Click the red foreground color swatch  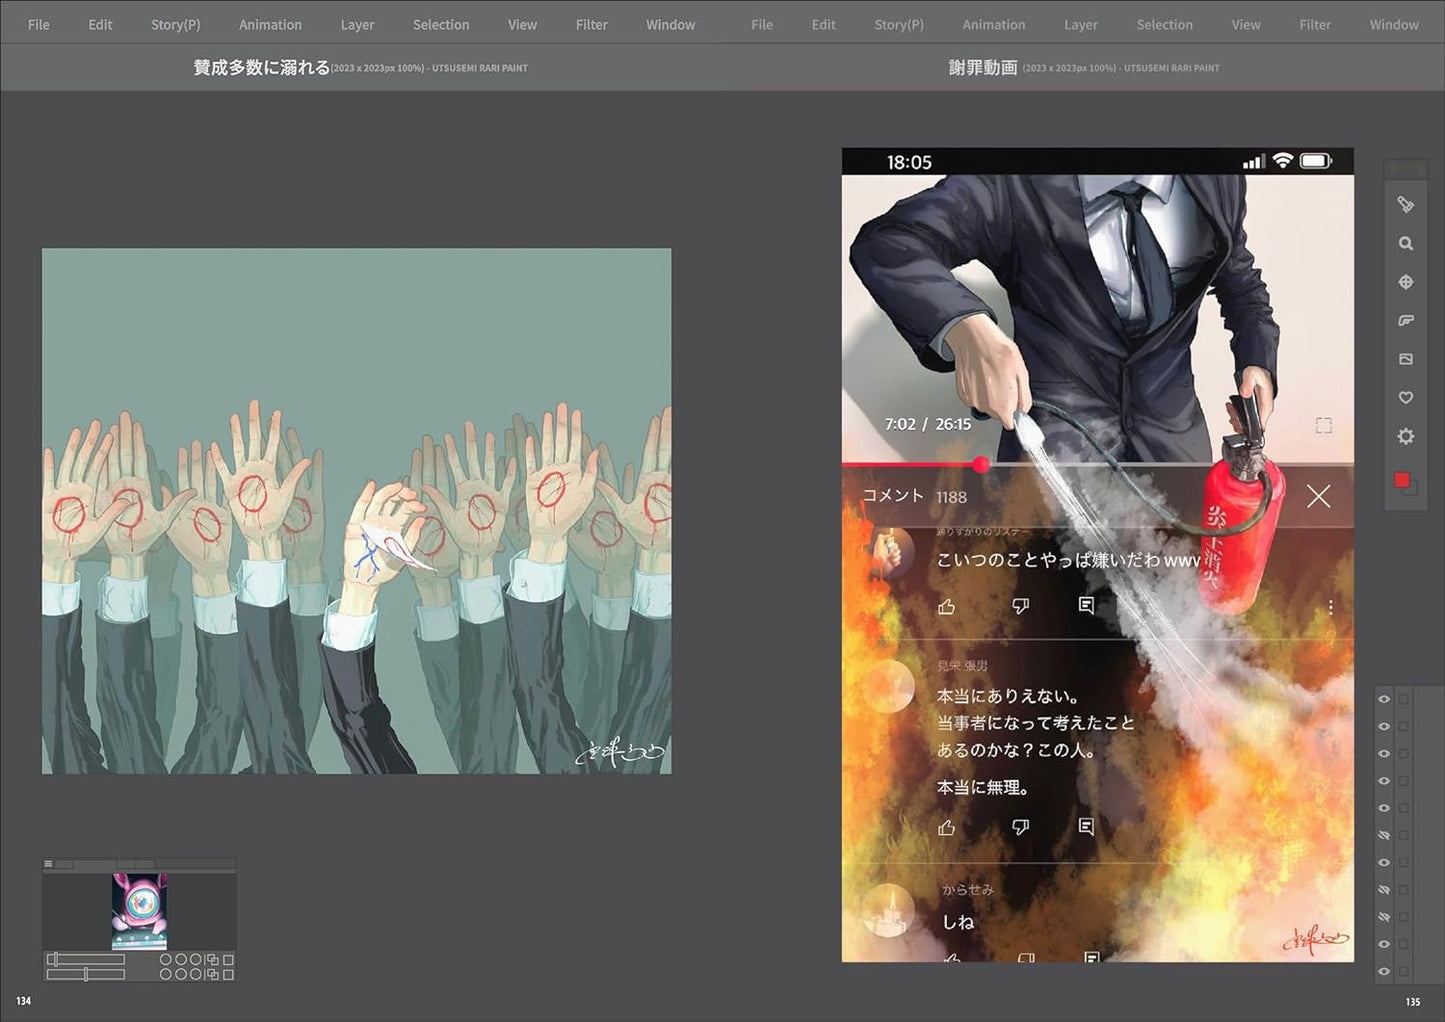[x=1402, y=481]
